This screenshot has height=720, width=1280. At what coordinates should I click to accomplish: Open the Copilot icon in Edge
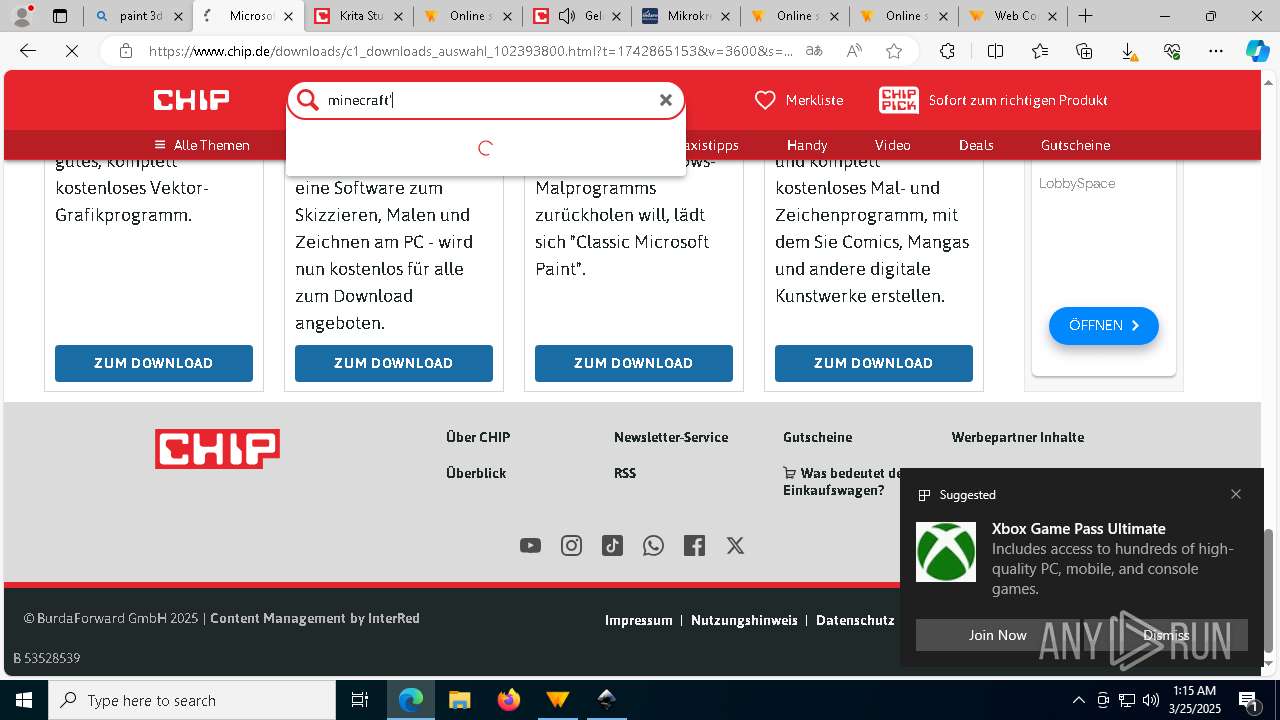1258,51
